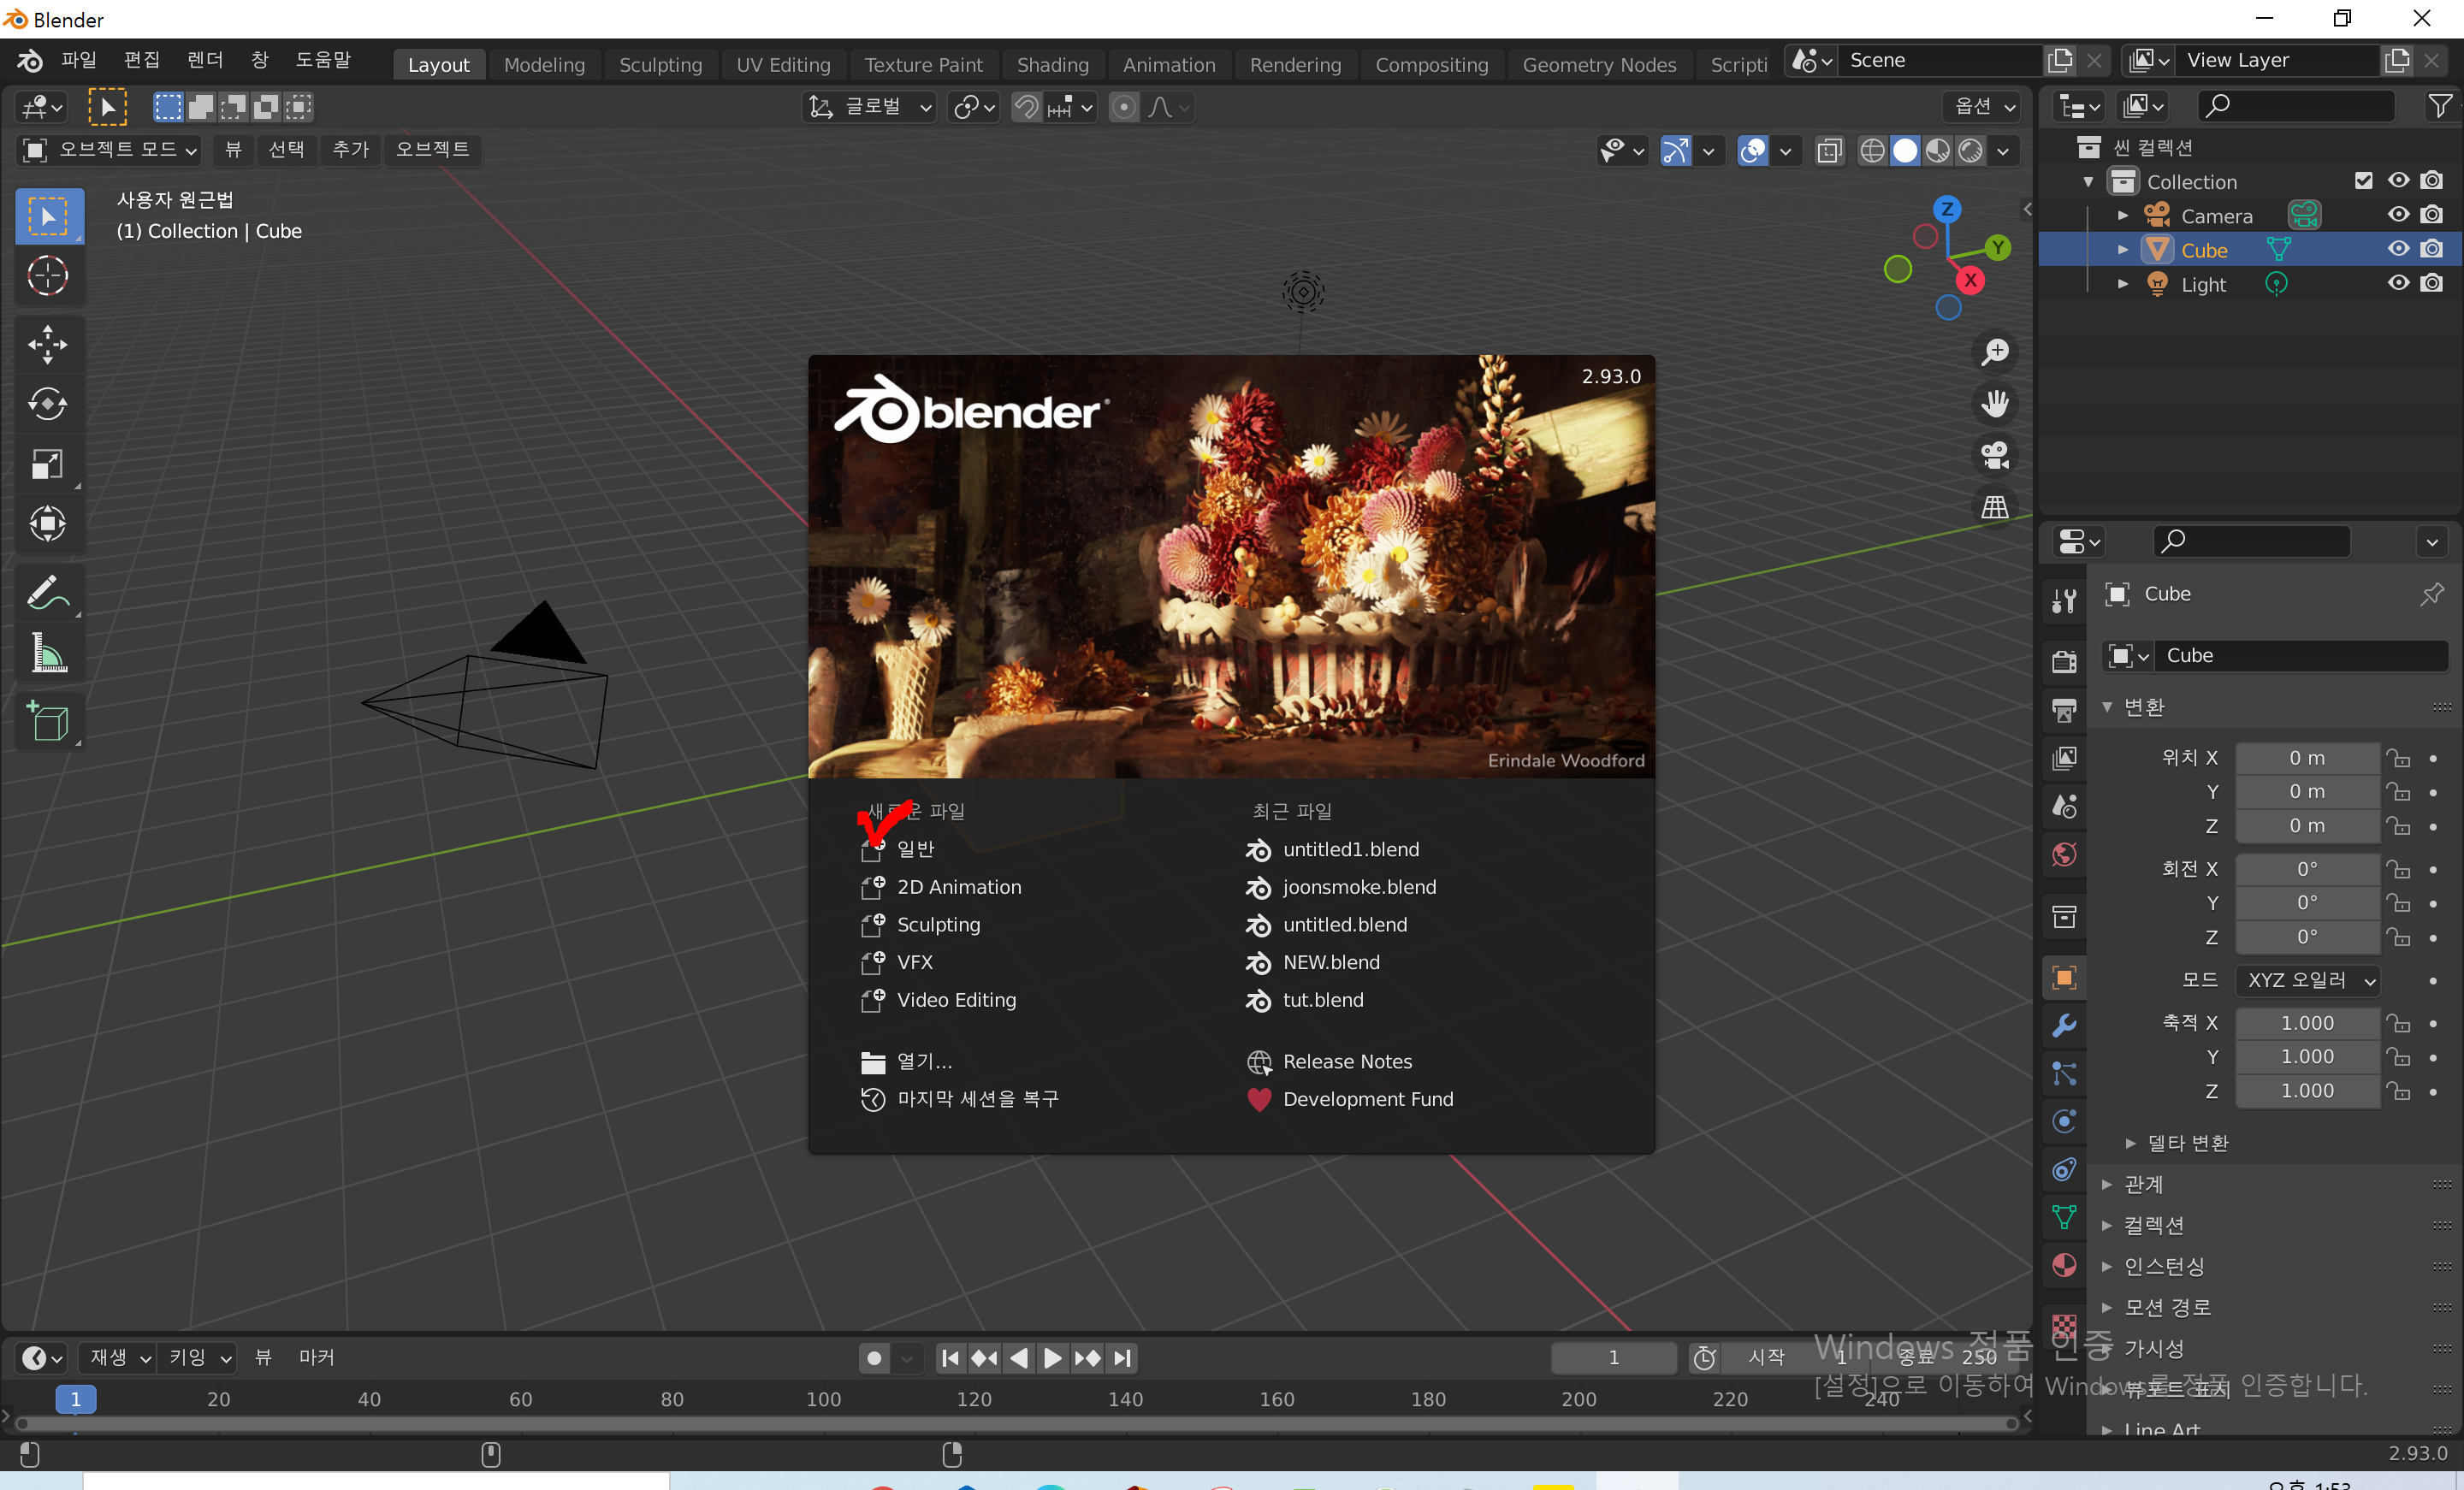Click the 위치 X value field
This screenshot has height=1490, width=2464.
[2307, 758]
